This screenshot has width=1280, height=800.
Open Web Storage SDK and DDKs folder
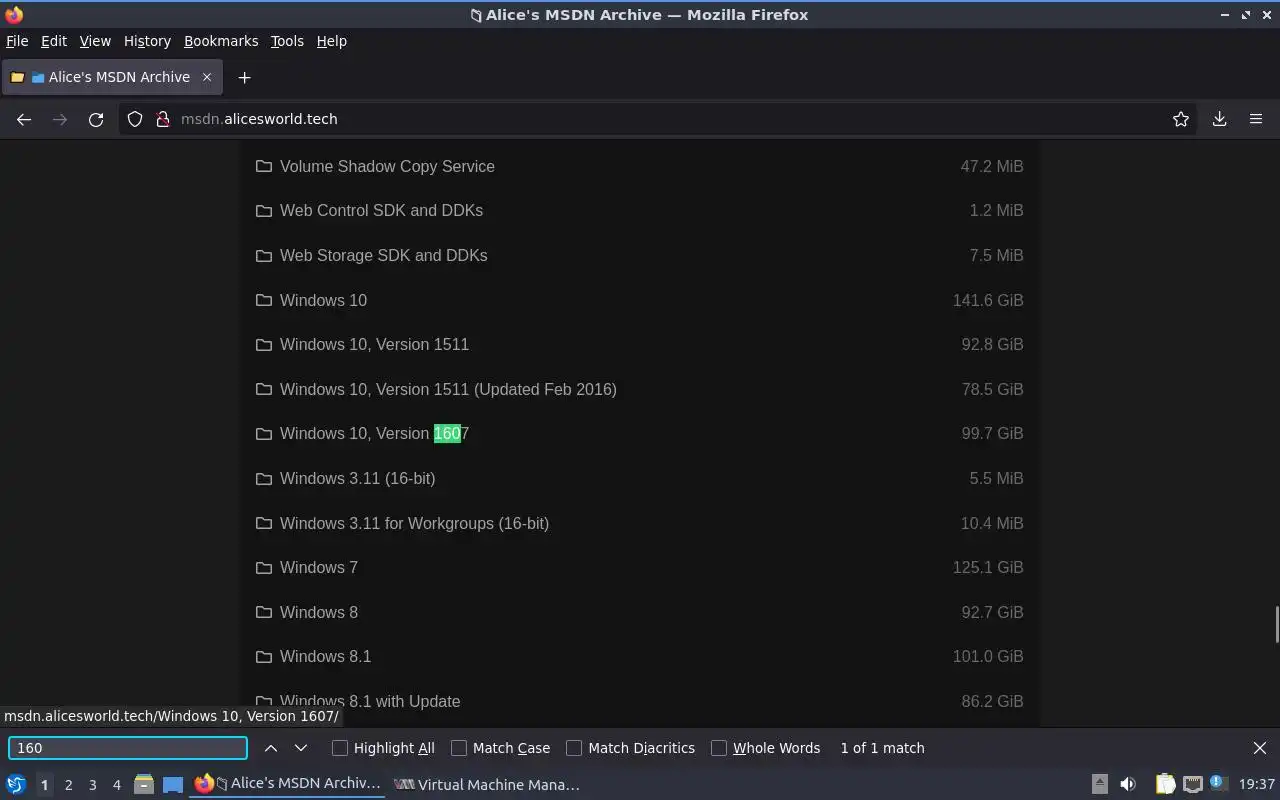point(384,255)
